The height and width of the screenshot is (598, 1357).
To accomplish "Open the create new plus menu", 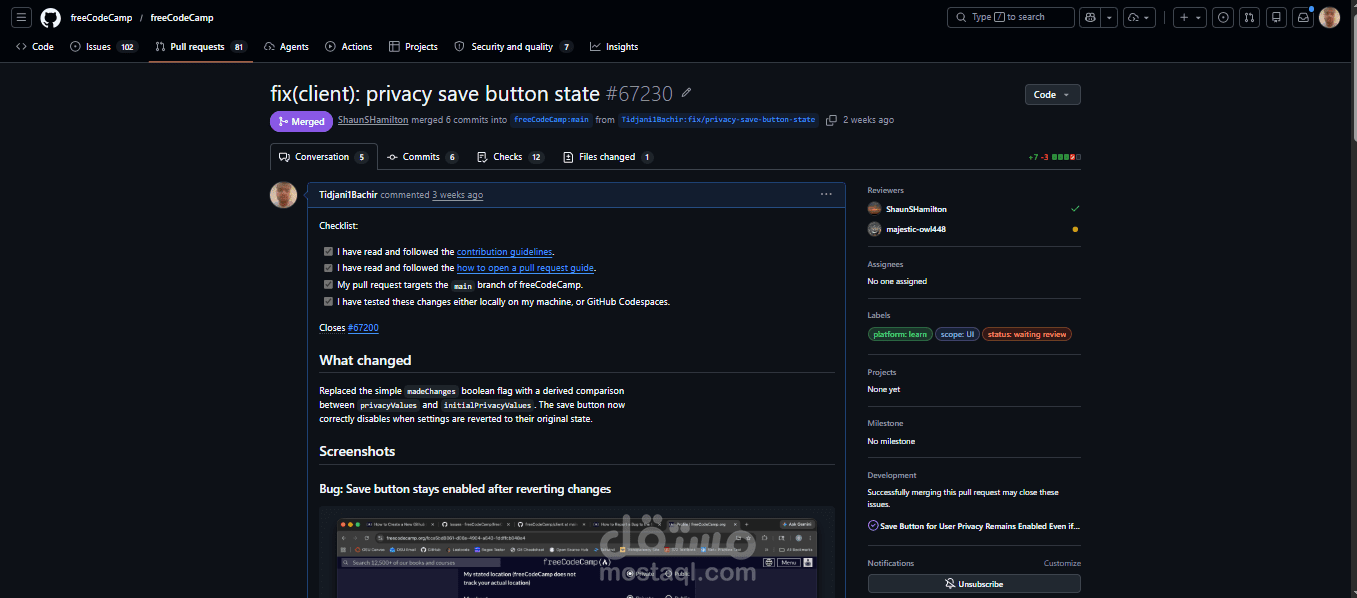I will (1189, 17).
